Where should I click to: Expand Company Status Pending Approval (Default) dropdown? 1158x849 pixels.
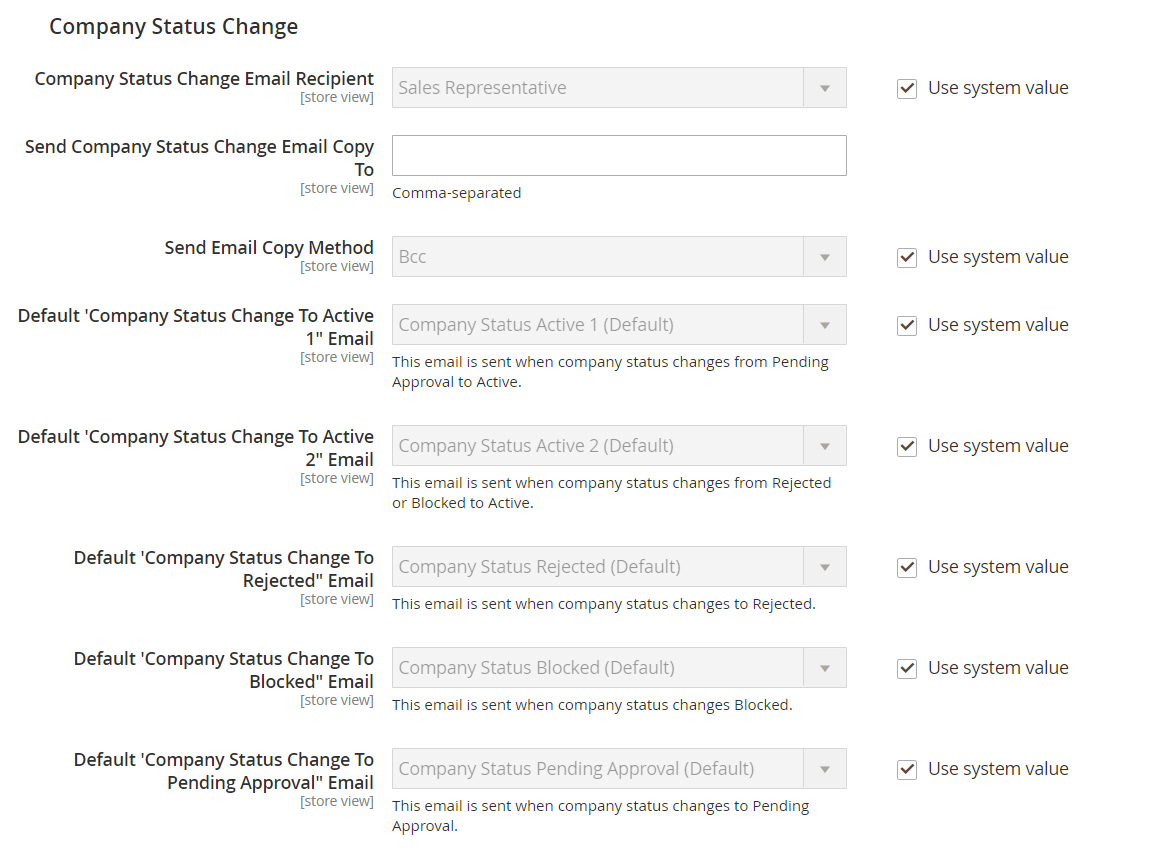(619, 769)
